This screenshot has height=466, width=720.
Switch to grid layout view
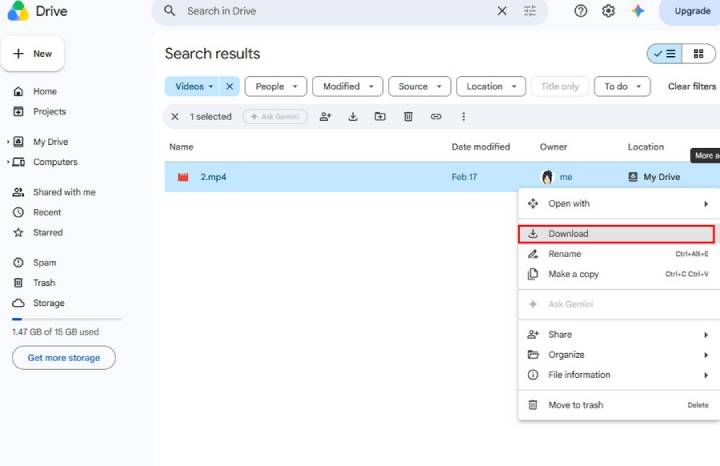pyautogui.click(x=698, y=54)
